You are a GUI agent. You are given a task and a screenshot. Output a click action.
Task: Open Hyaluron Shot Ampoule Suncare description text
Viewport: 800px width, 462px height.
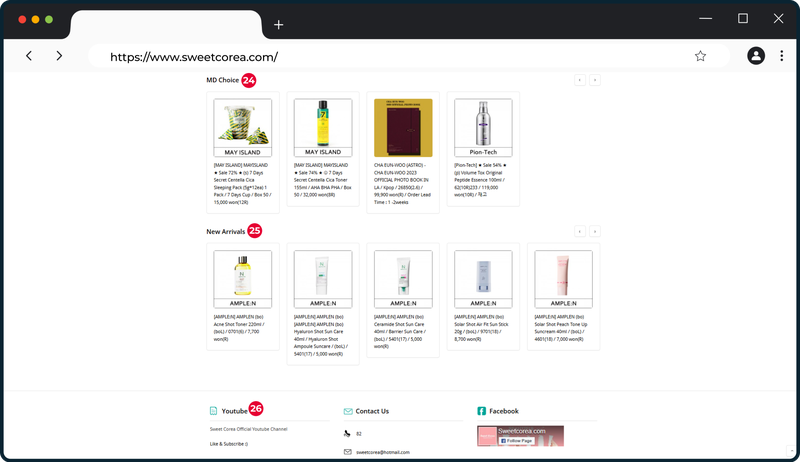click(x=323, y=335)
